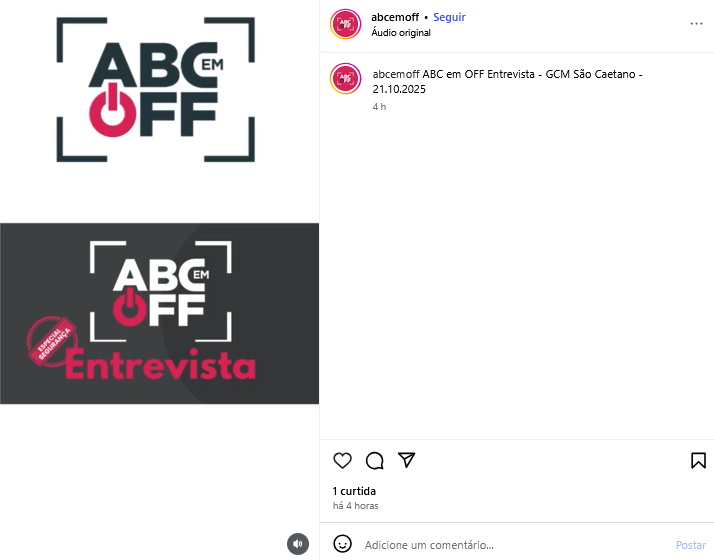Image resolution: width=714 pixels, height=560 pixels.
Task: Select the abcemoff avatar beside the caption
Action: [346, 79]
